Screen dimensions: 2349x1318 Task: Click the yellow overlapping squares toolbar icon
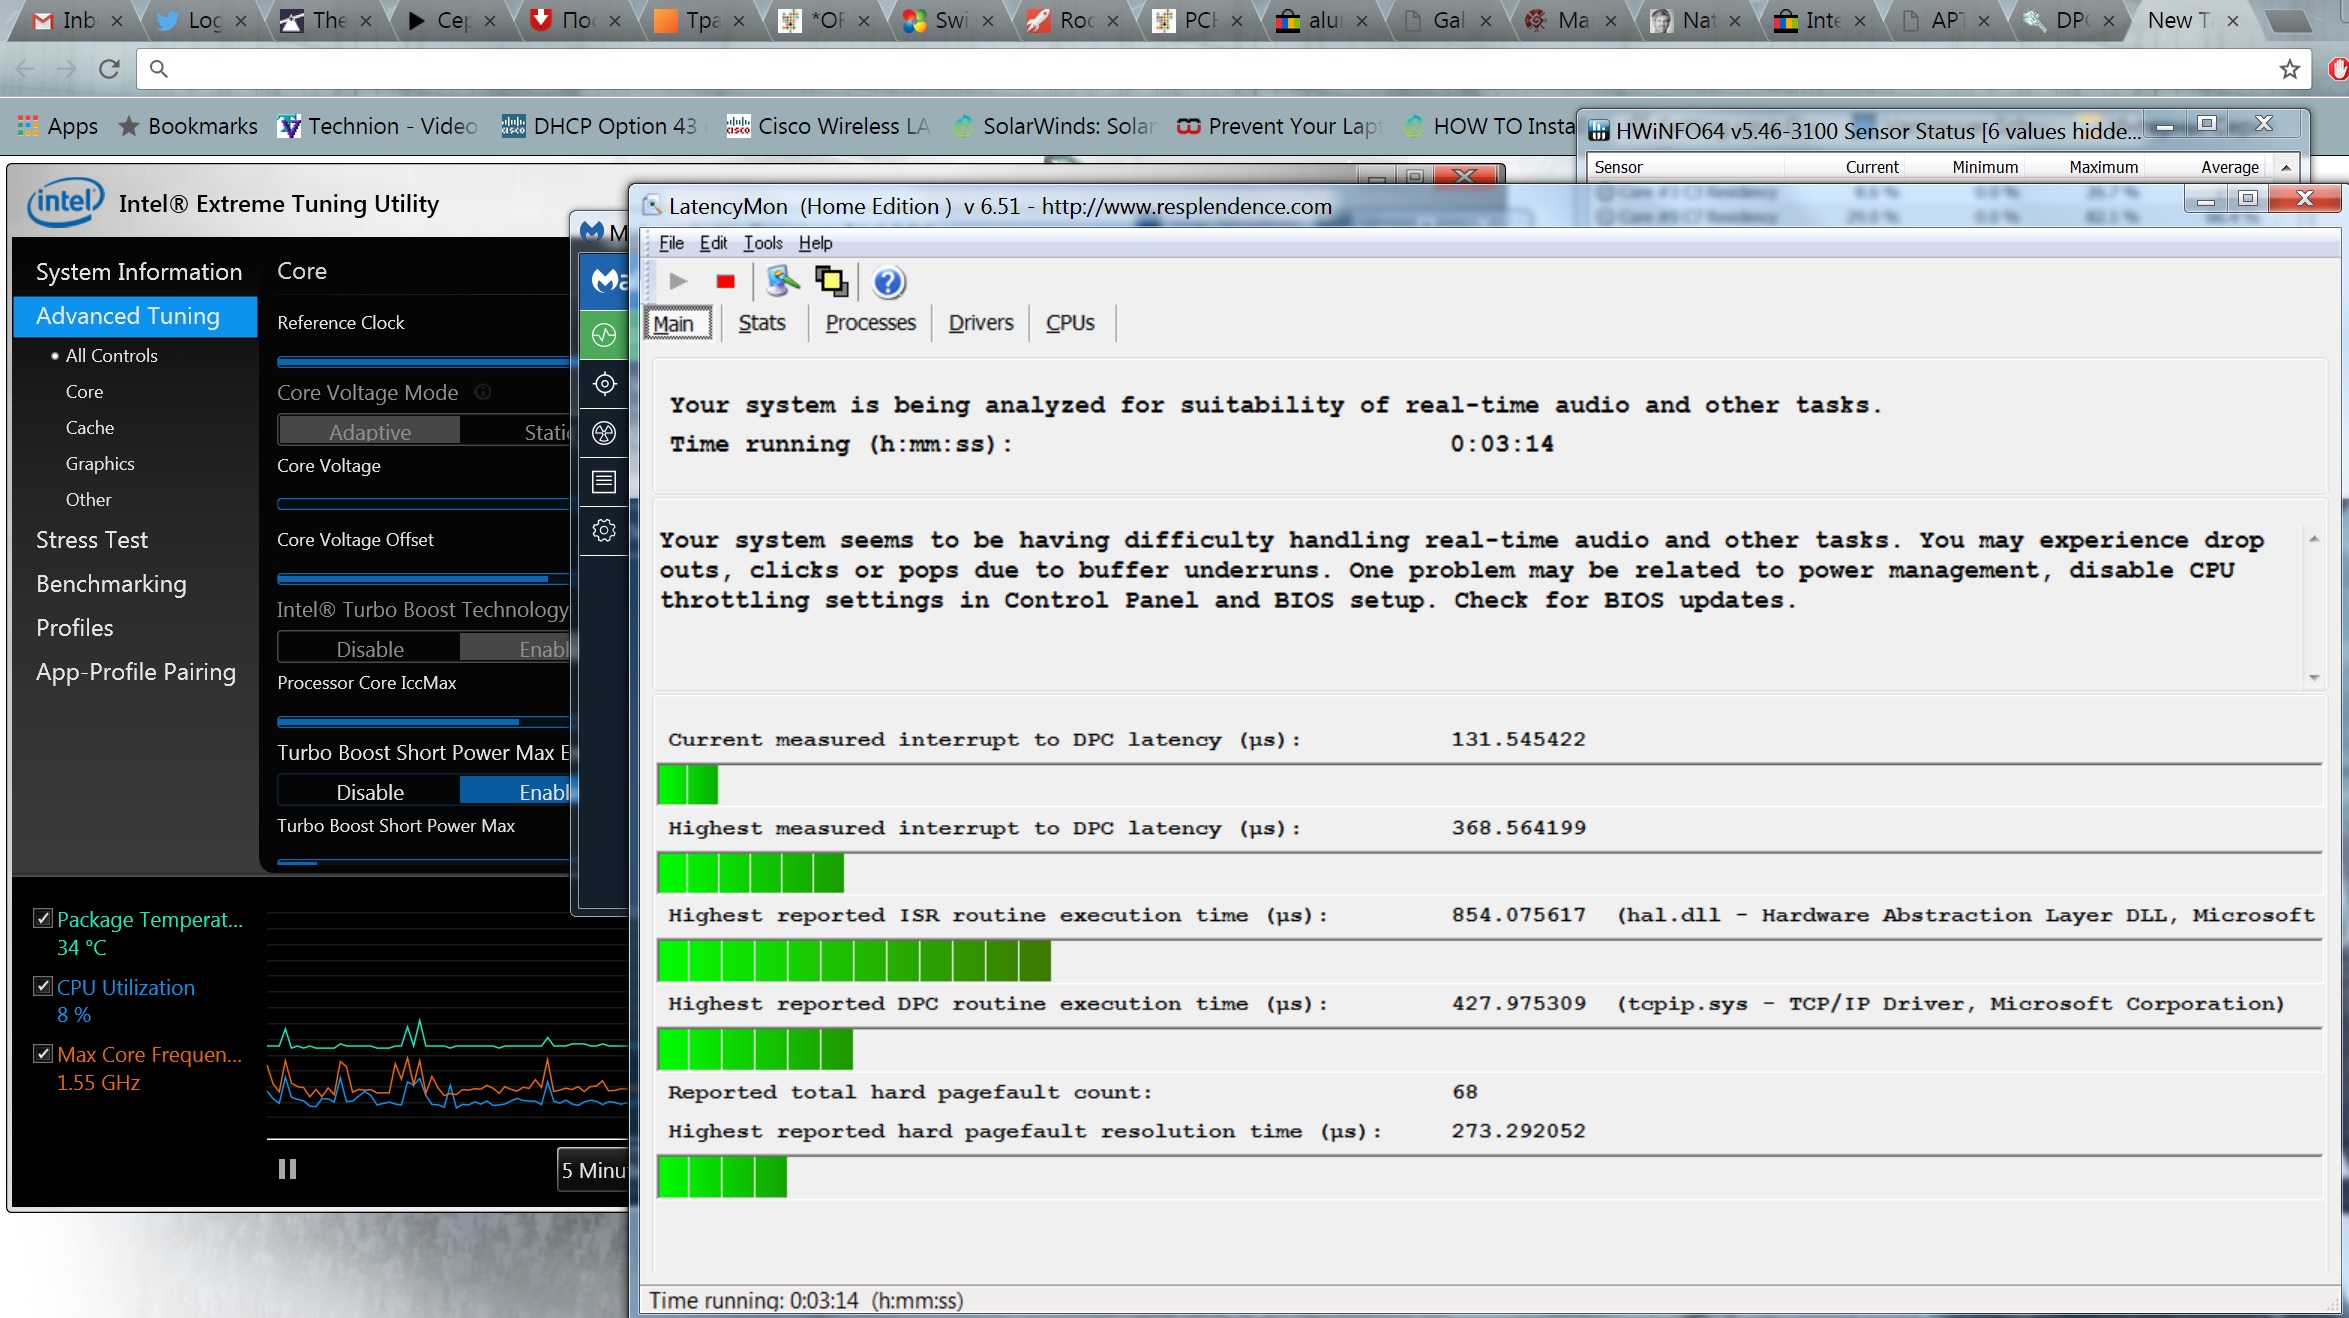[831, 282]
